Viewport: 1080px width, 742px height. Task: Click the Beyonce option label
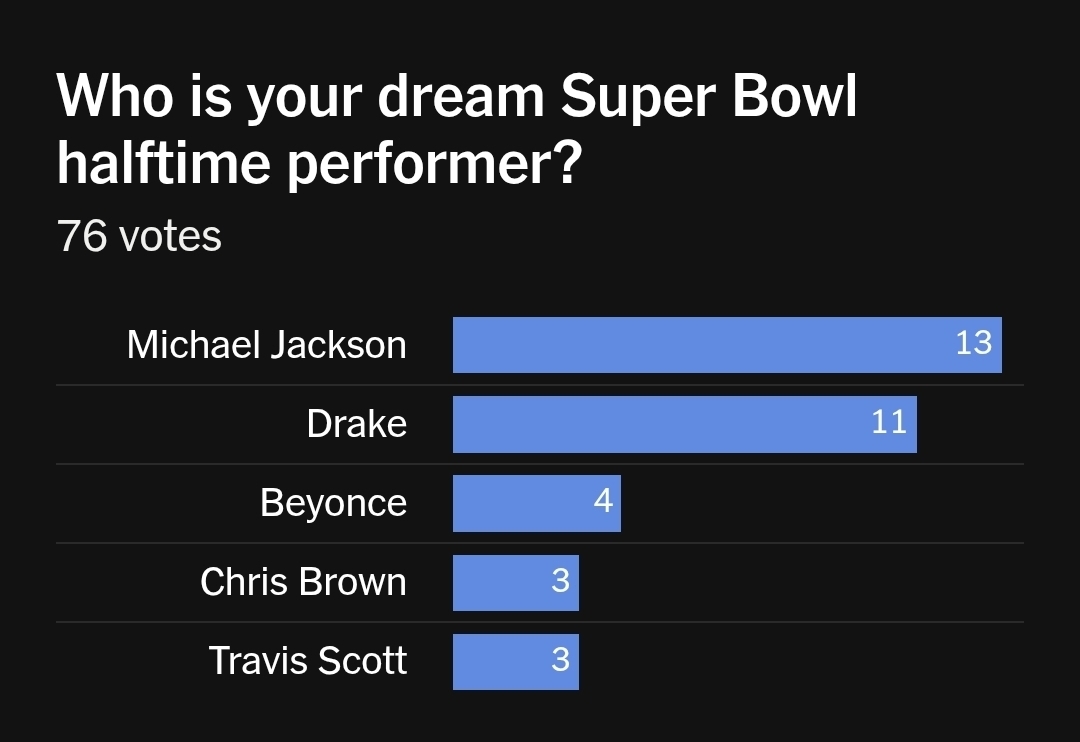point(333,503)
